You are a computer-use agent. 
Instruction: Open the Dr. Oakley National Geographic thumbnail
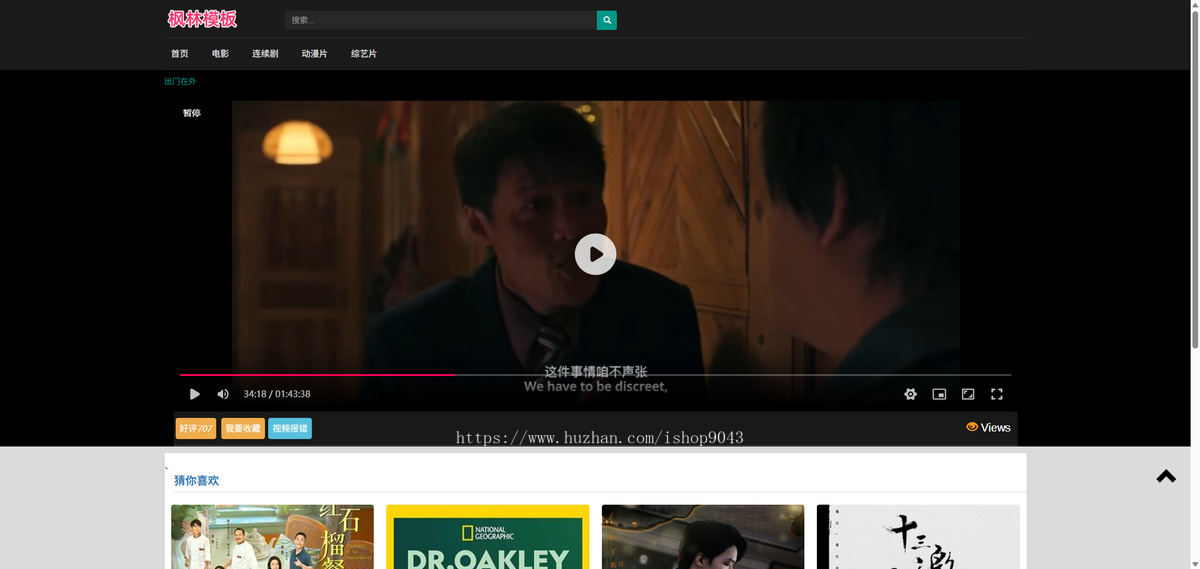tap(488, 537)
